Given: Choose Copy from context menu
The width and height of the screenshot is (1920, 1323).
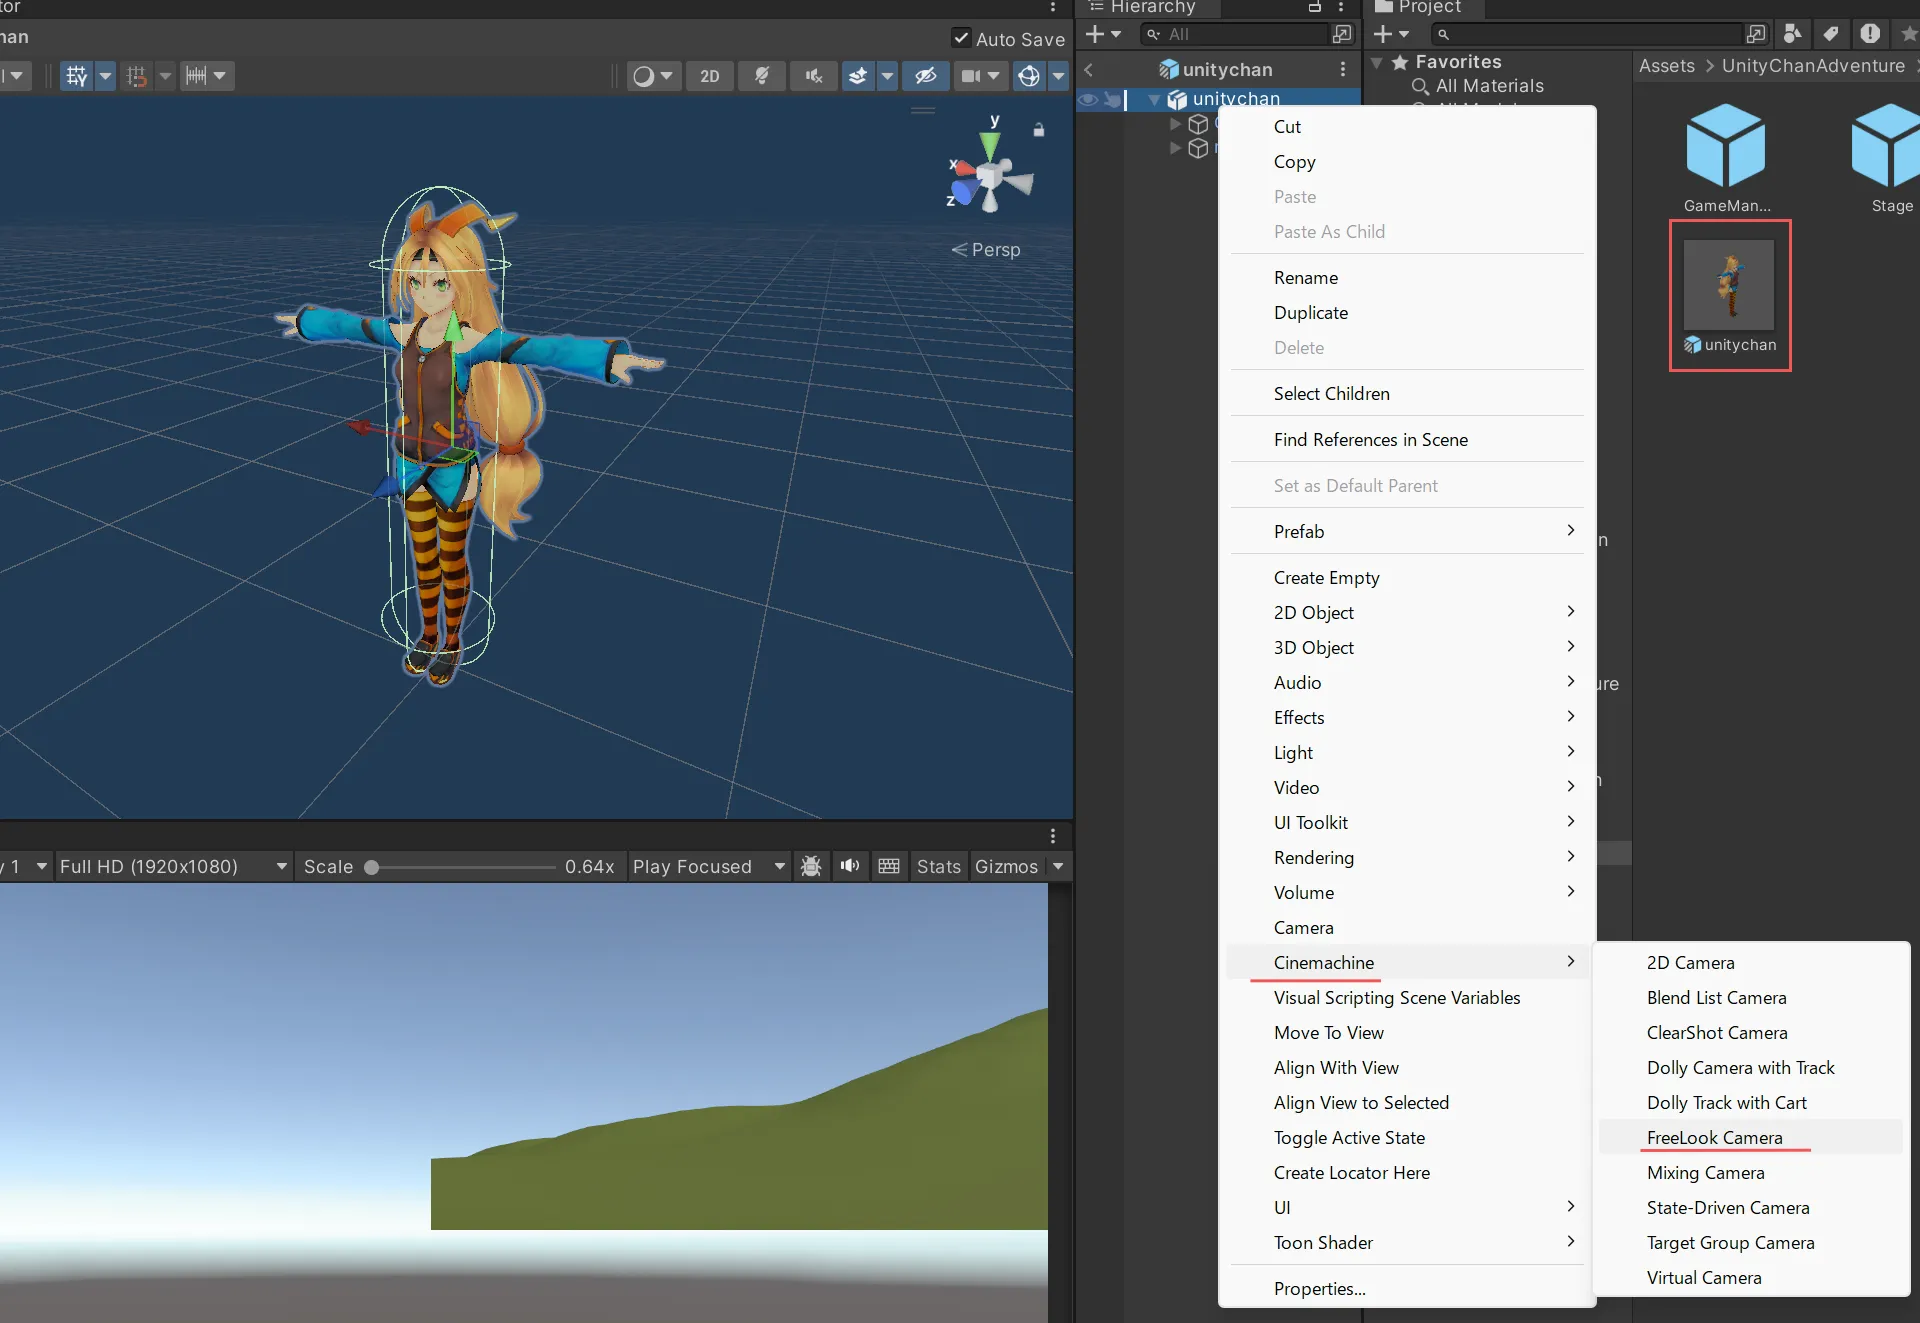Looking at the screenshot, I should tap(1407, 162).
